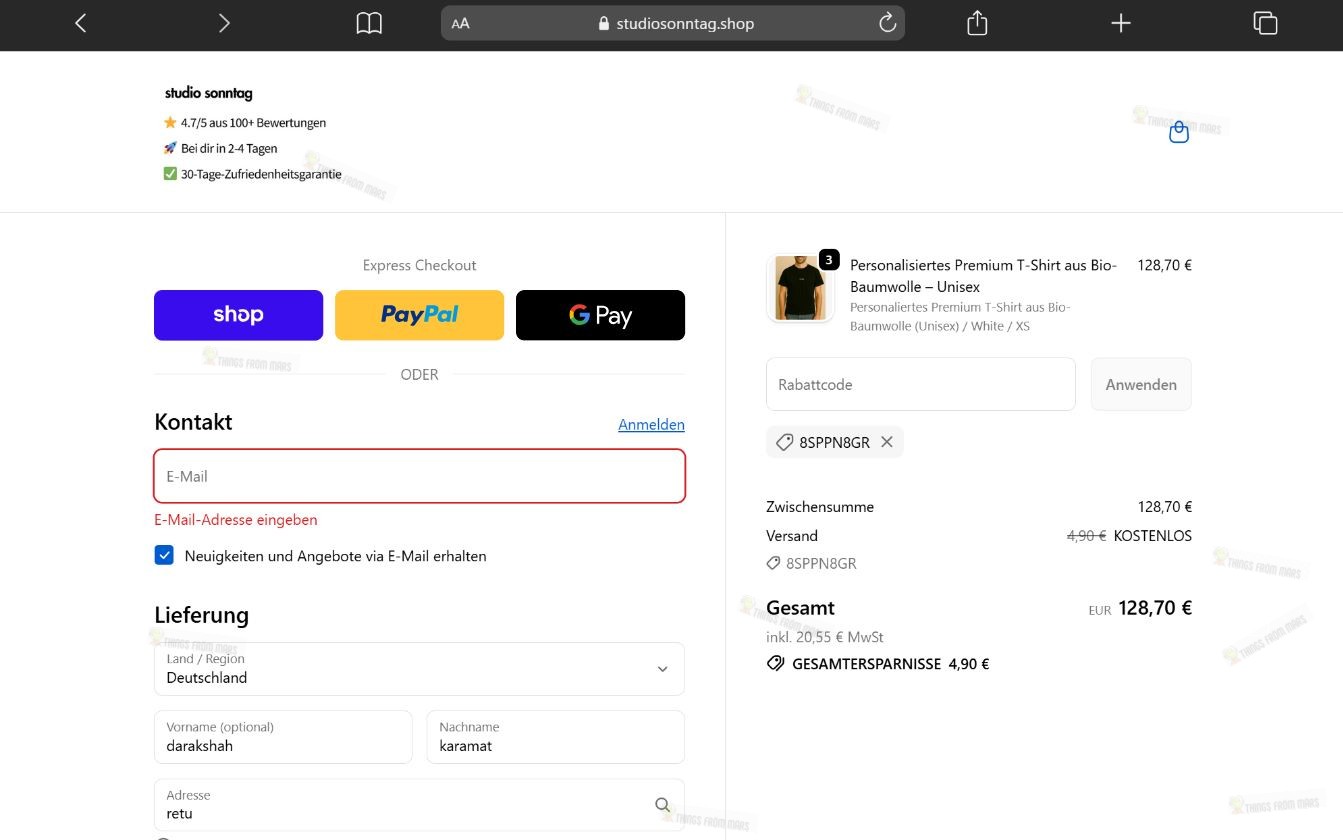Image resolution: width=1343 pixels, height=840 pixels.
Task: Open the Land / Region dropdown
Action: pyautogui.click(x=419, y=669)
